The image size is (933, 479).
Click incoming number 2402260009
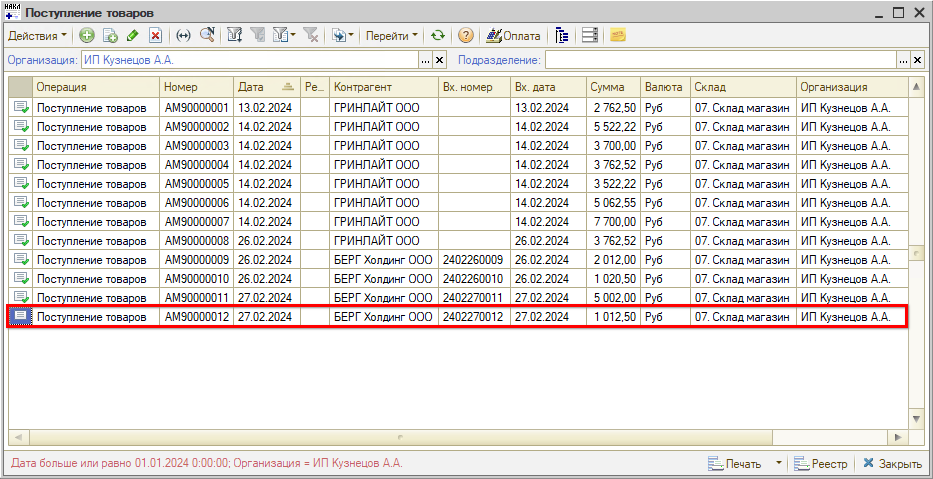pos(473,260)
